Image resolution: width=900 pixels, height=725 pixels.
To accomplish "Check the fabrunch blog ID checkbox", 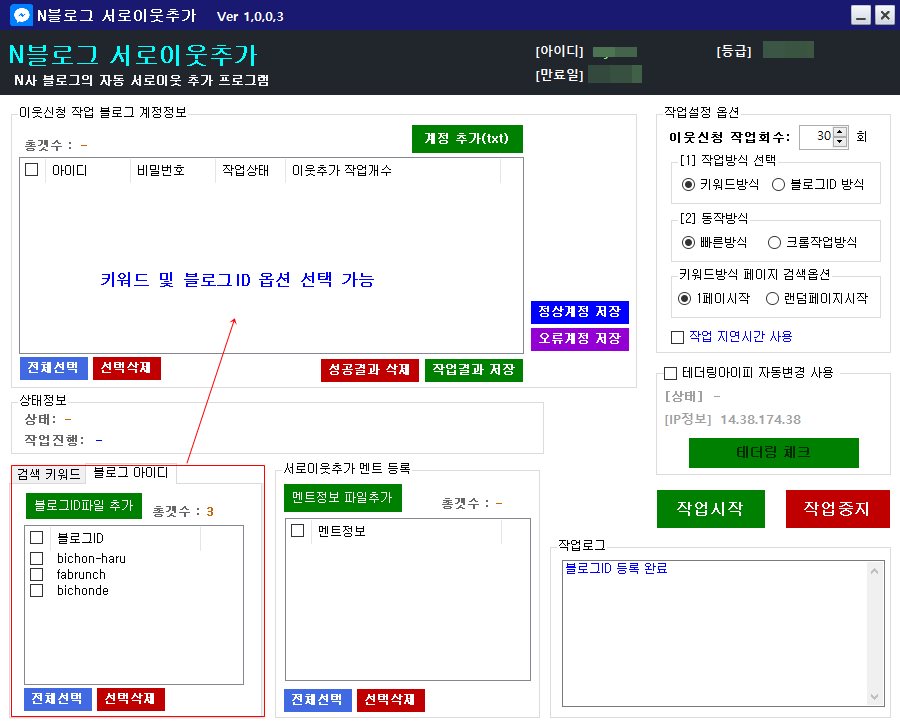I will point(37,574).
